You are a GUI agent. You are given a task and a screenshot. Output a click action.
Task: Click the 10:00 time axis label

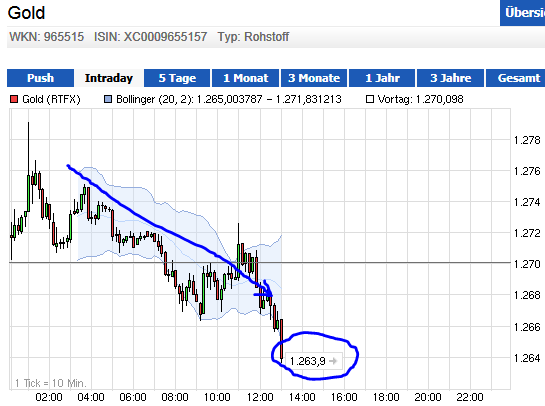pos(217,397)
